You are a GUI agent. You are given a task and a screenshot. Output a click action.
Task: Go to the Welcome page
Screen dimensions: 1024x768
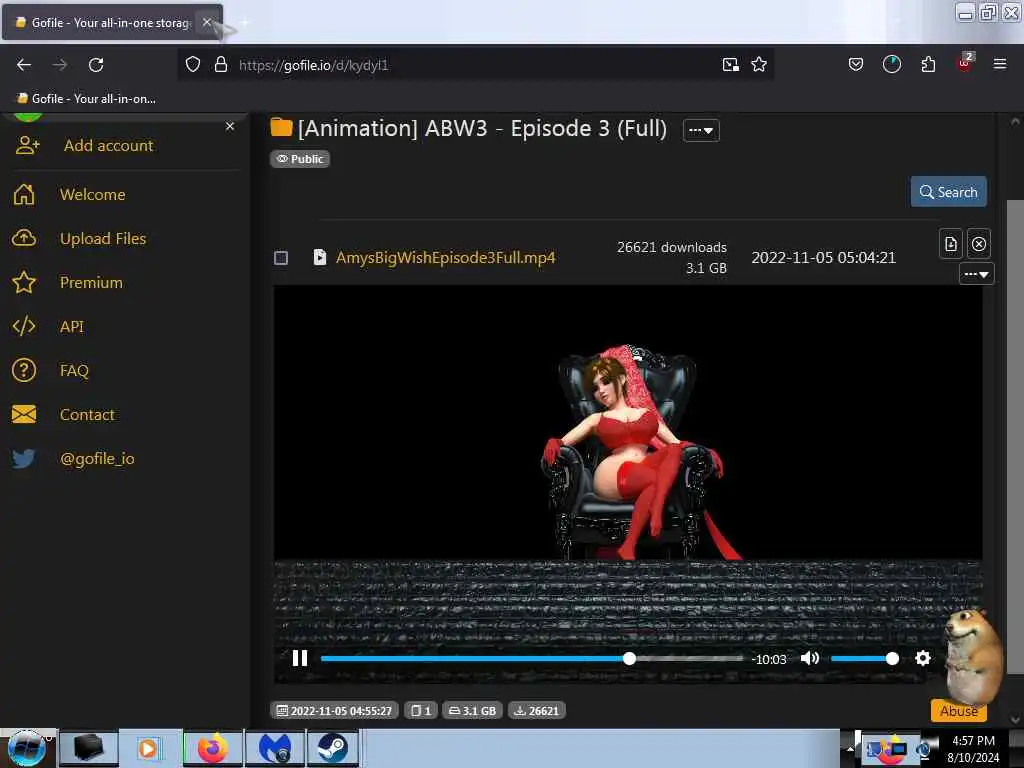[x=93, y=195]
